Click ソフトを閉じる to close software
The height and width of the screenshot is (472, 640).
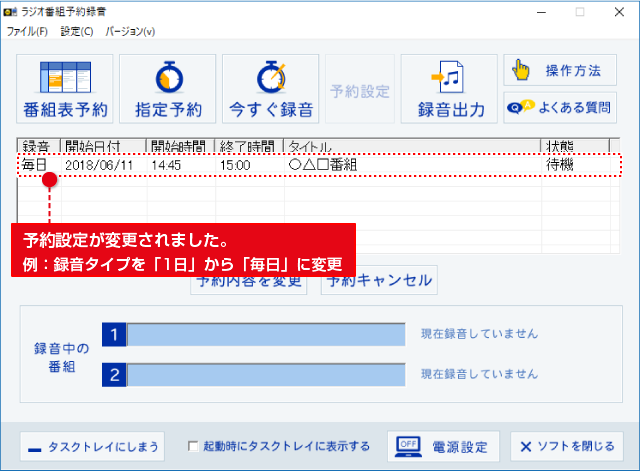pos(567,446)
